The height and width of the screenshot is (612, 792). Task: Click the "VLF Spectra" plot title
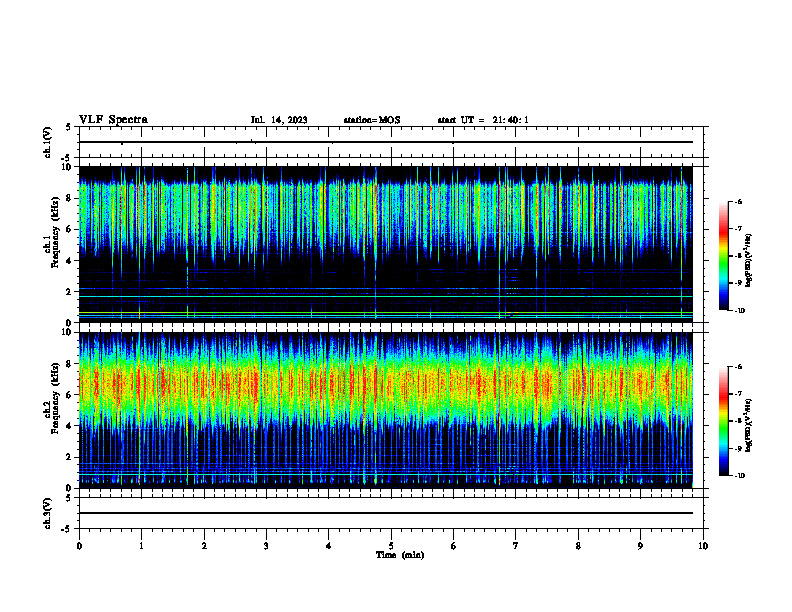point(113,120)
